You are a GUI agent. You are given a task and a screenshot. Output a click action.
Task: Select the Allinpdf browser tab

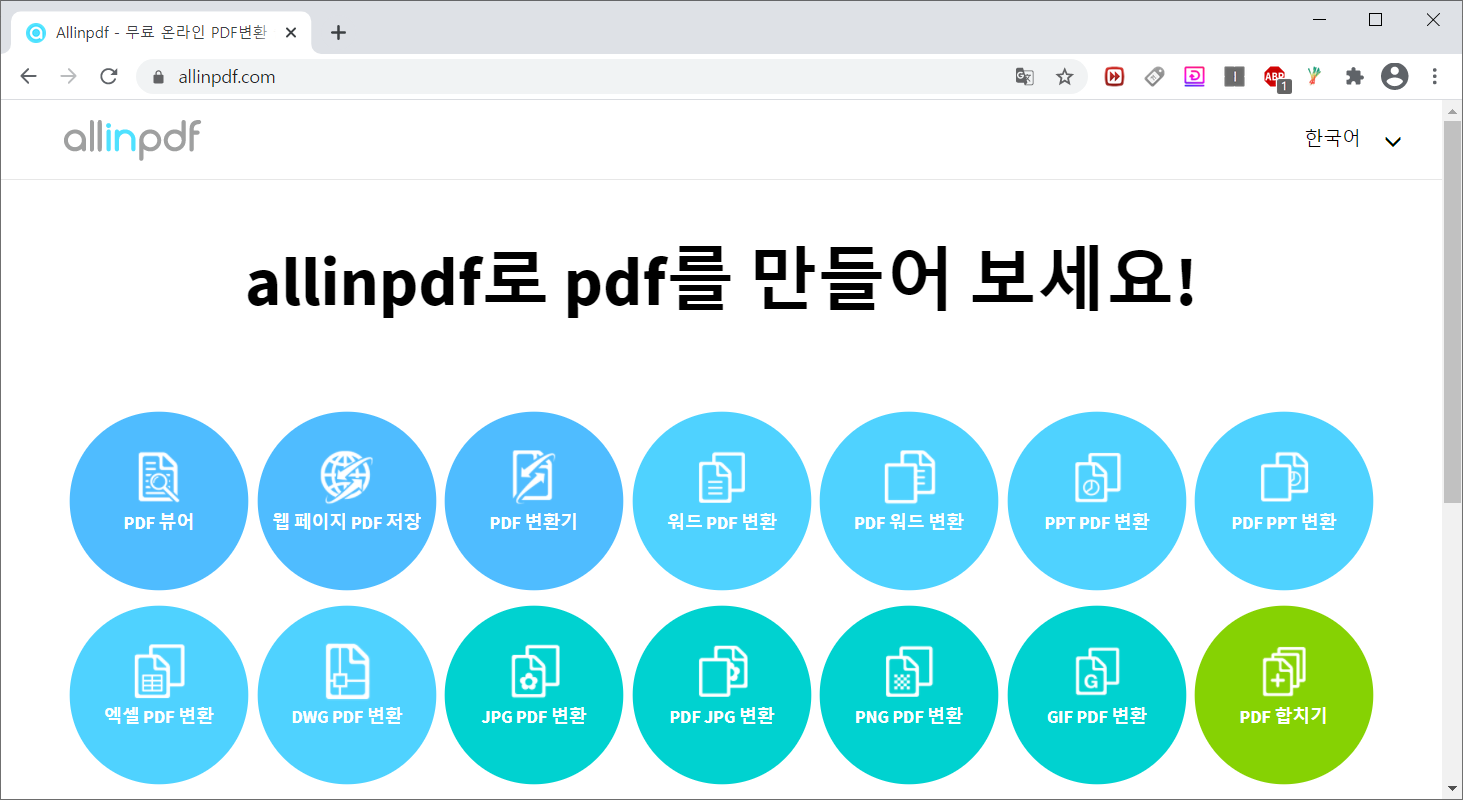tap(160, 33)
